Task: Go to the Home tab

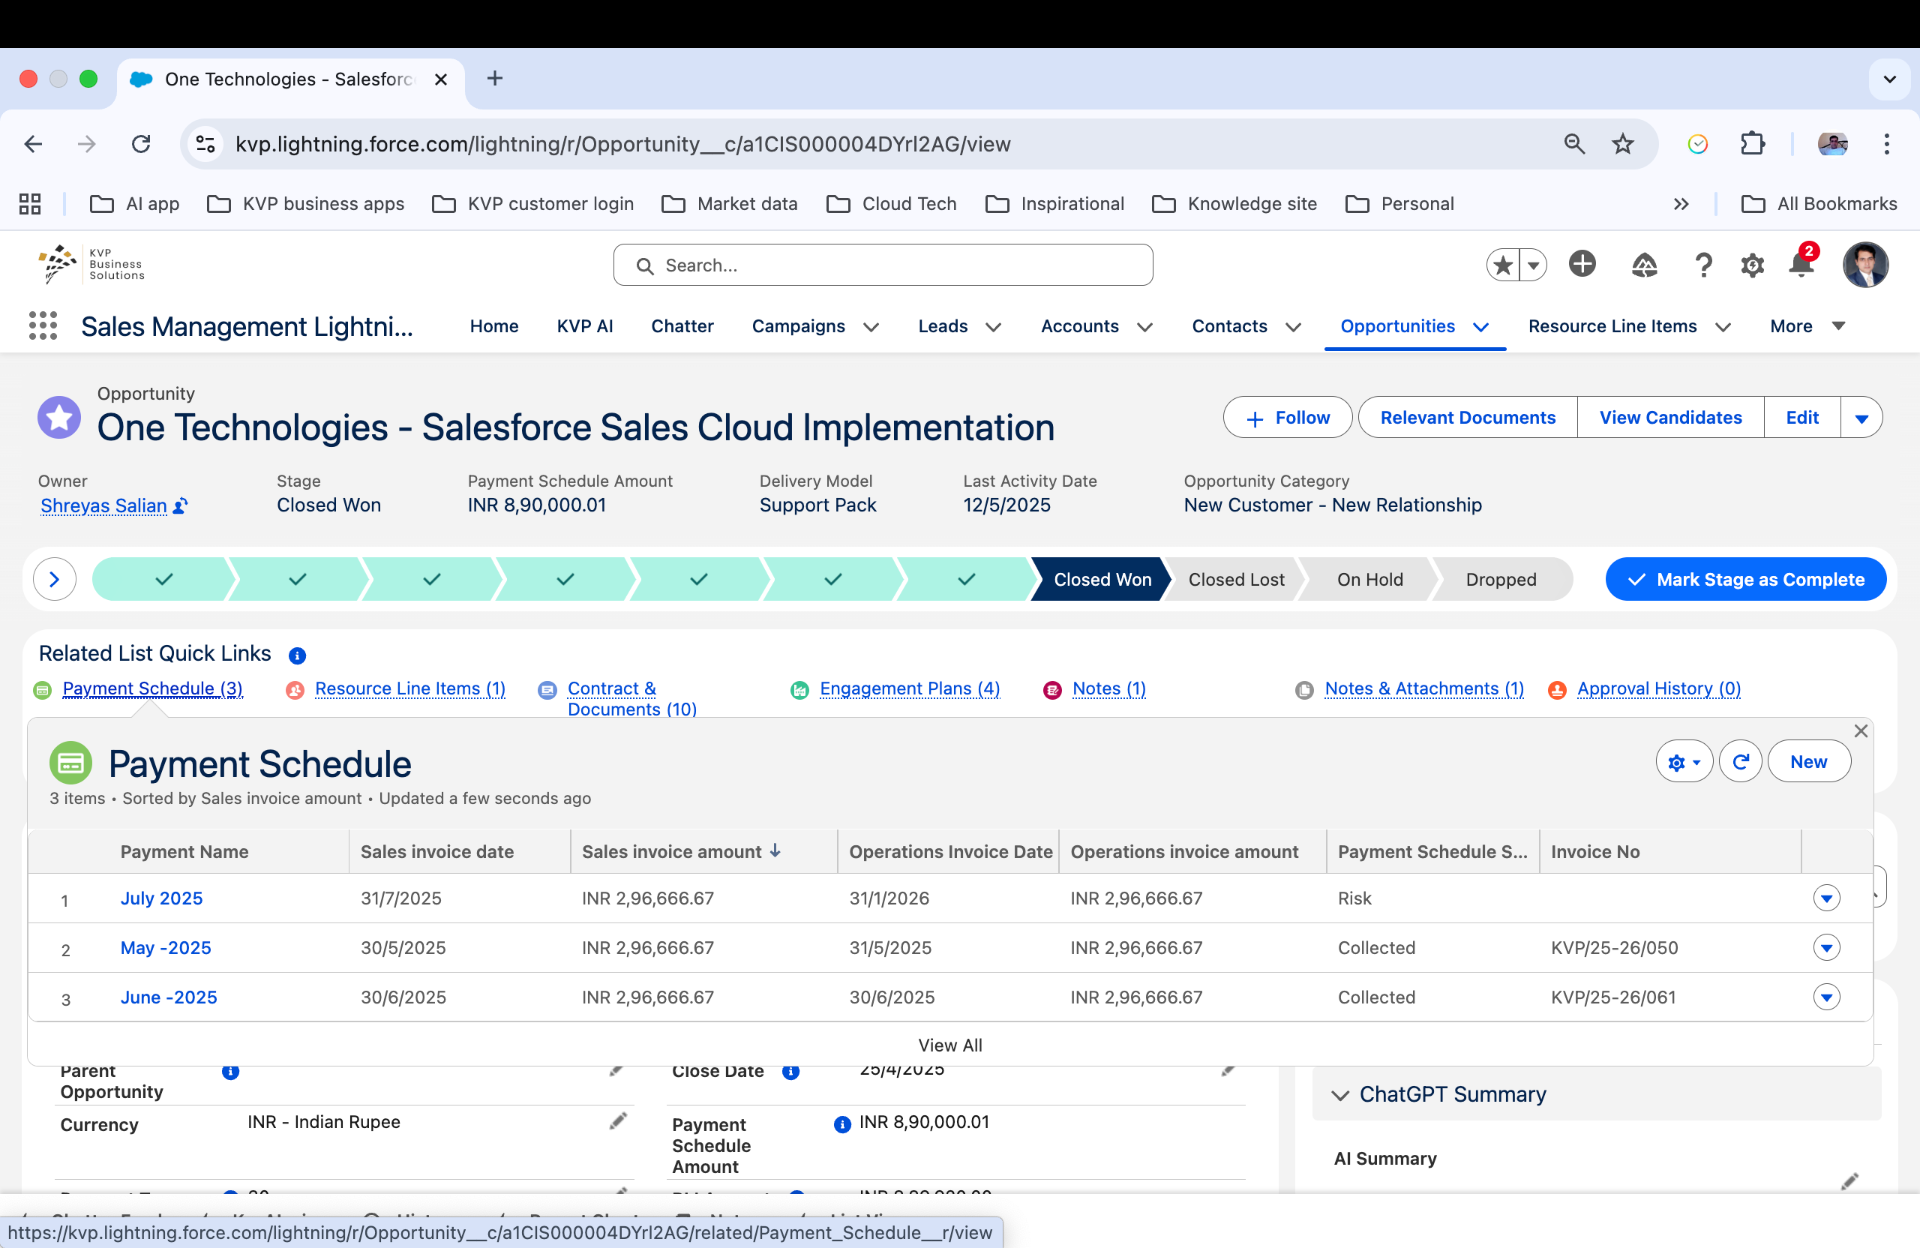Action: tap(494, 326)
